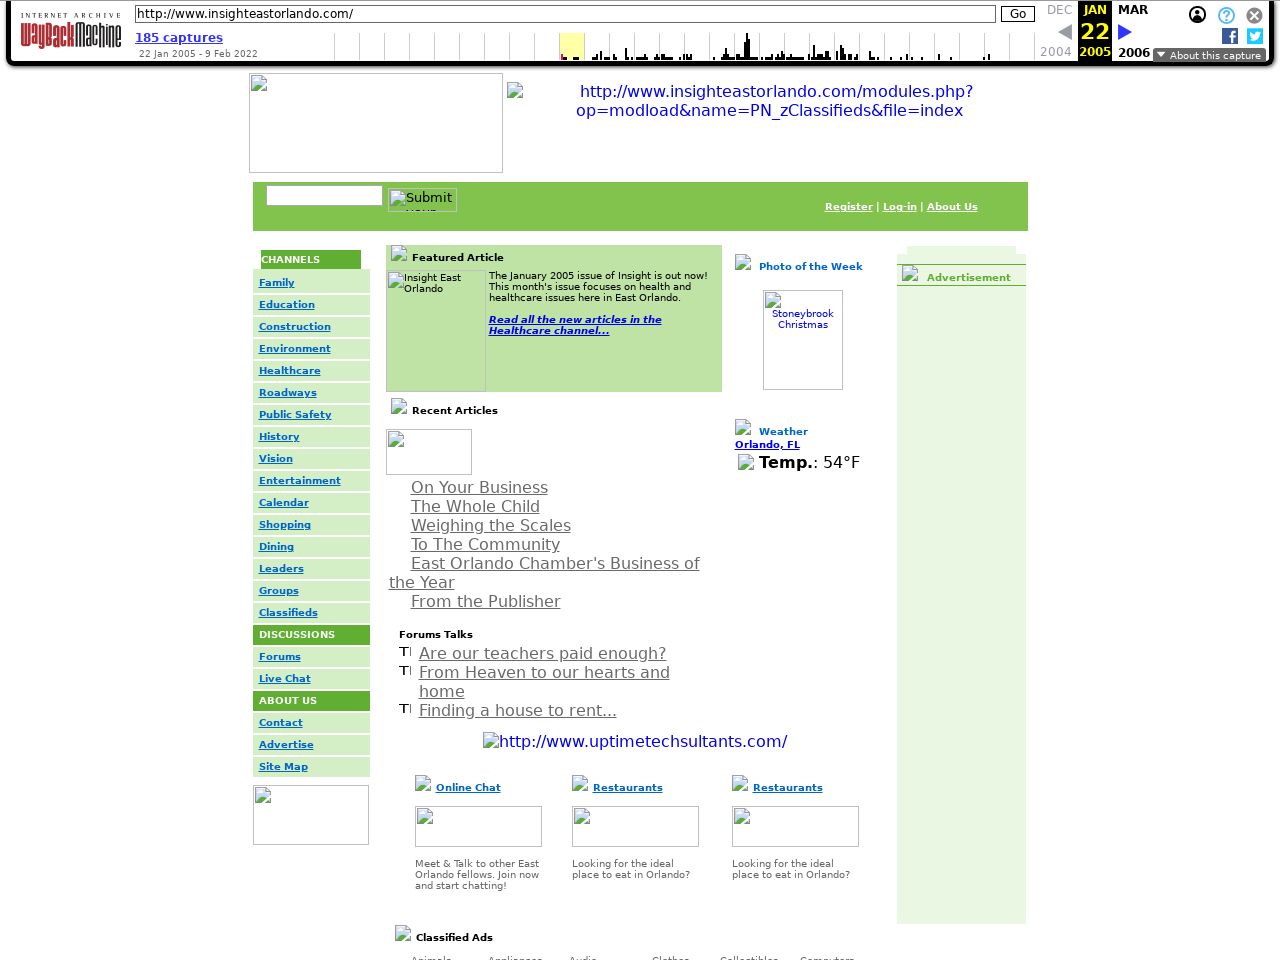Open the Healthcare channel
1280x960 pixels.
coord(290,371)
